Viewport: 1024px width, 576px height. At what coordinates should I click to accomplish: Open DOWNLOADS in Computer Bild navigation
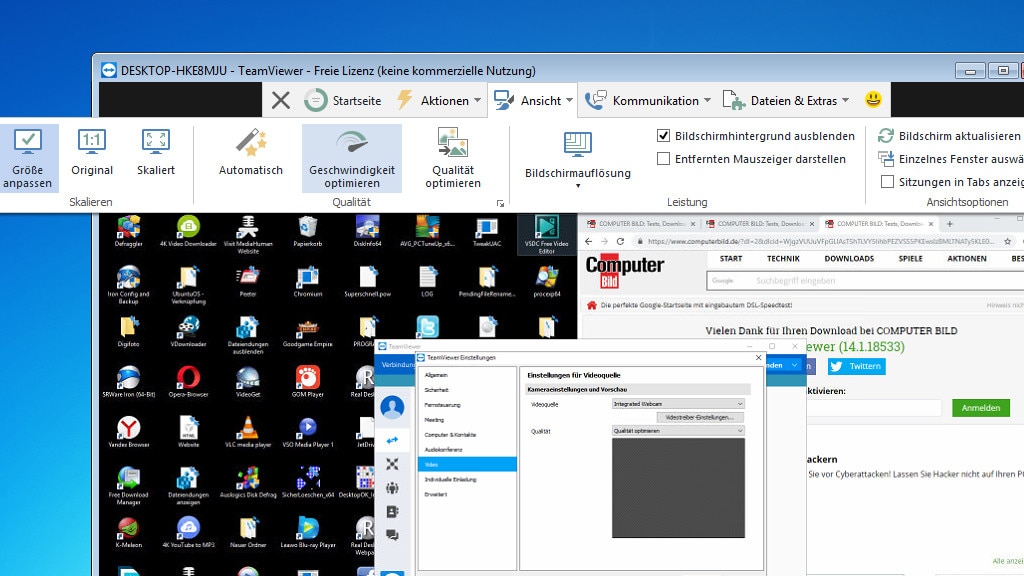point(849,259)
